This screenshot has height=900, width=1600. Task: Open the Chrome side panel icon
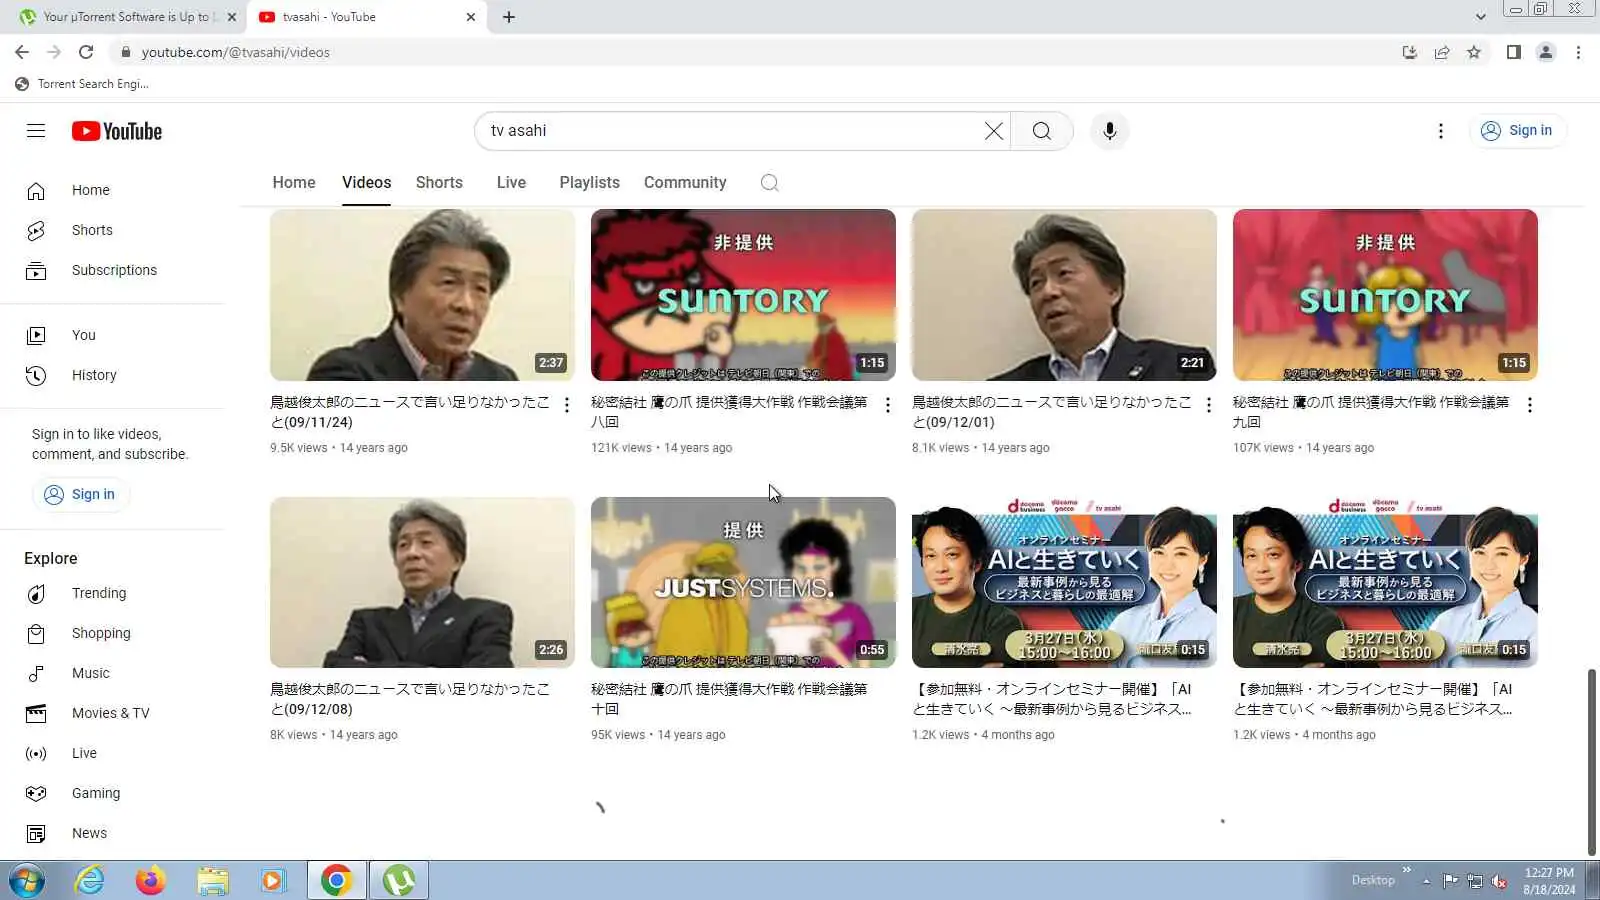tap(1514, 52)
